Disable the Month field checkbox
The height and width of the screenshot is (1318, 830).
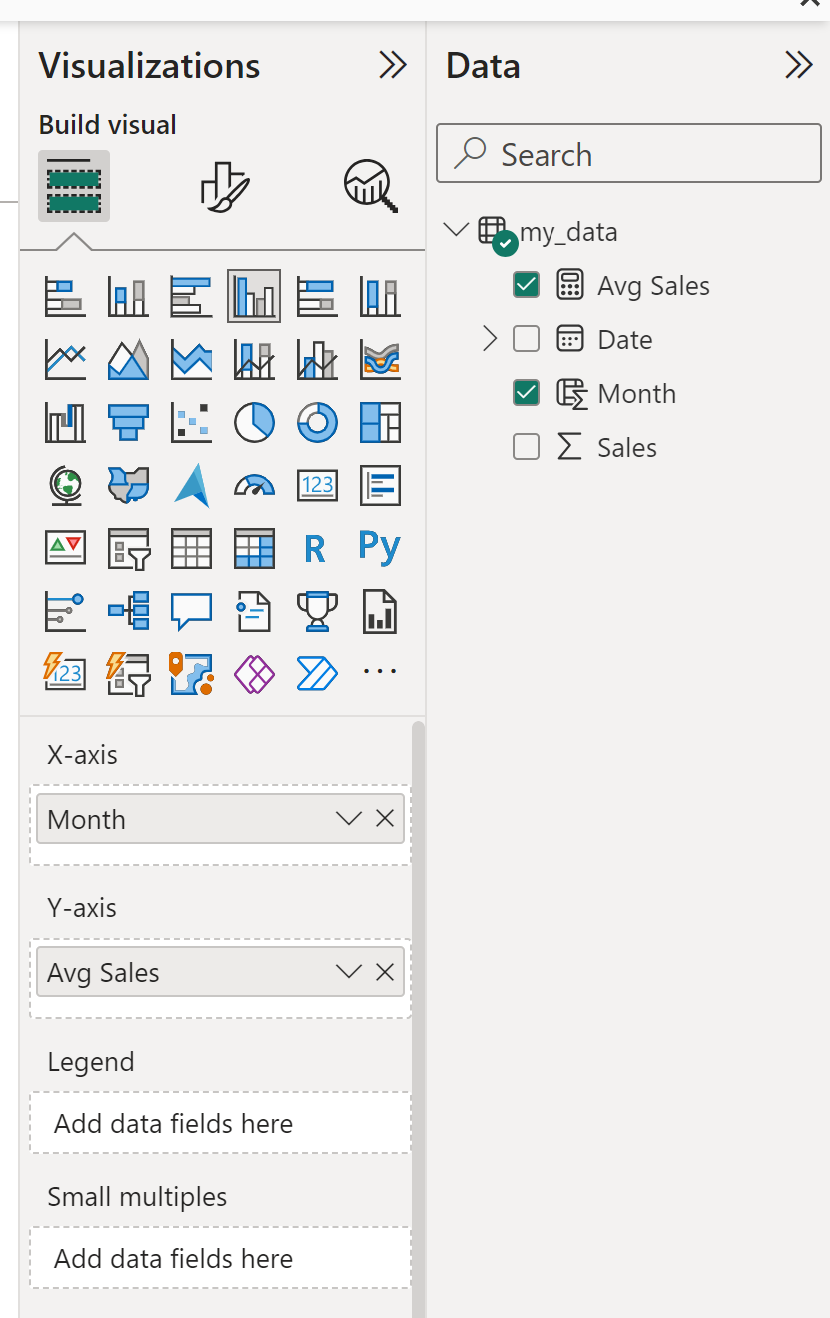pyautogui.click(x=526, y=393)
